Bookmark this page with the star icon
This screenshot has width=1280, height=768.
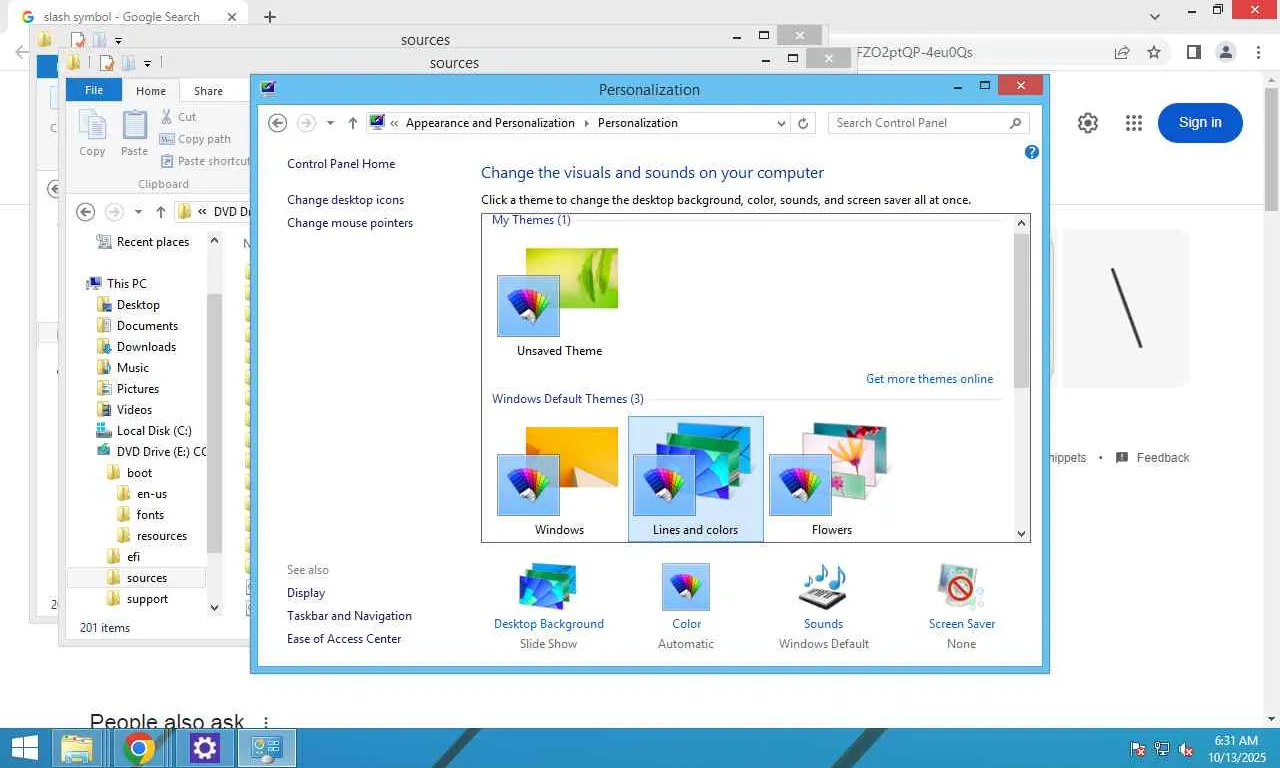1154,52
